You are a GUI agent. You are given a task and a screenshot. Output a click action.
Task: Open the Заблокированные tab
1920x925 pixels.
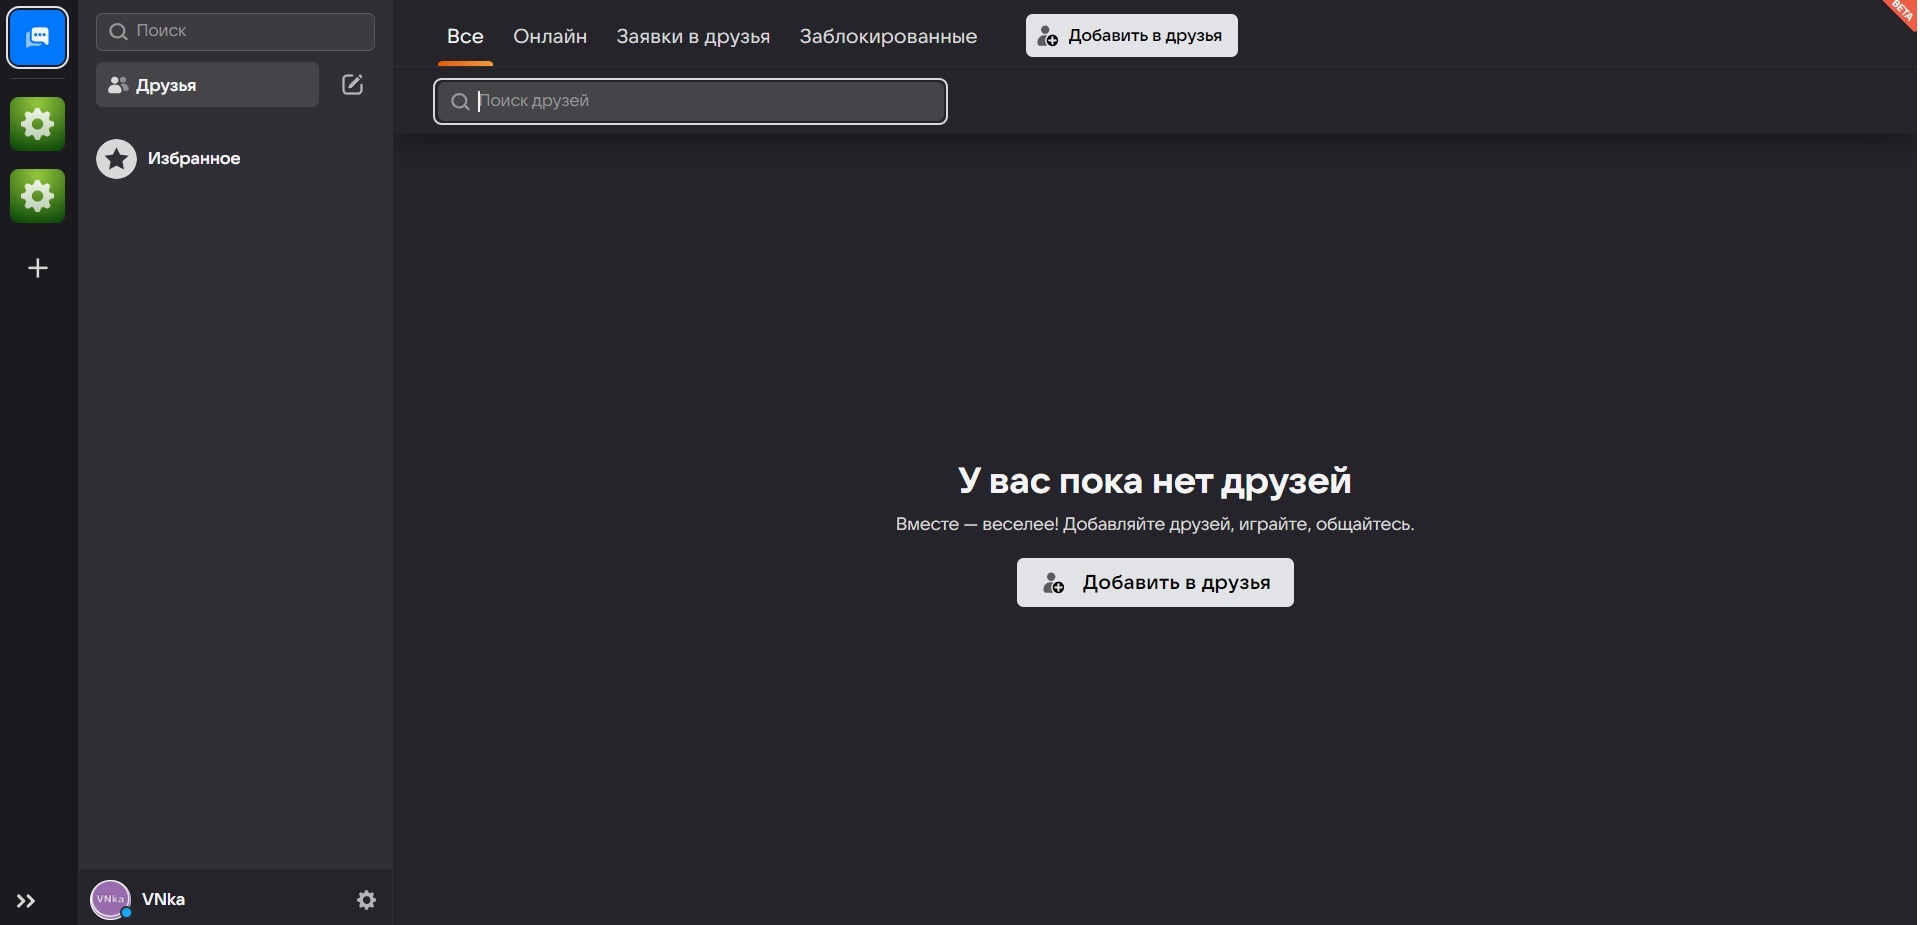(x=888, y=36)
